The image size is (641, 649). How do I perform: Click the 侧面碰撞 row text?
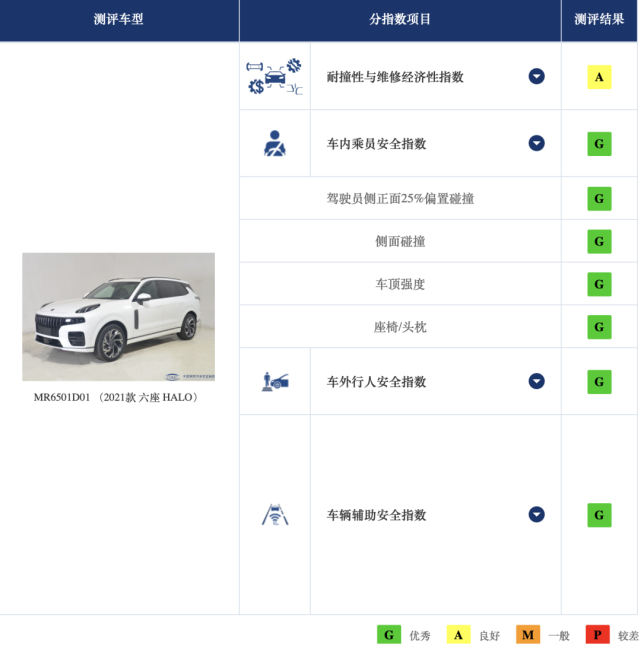tap(400, 241)
